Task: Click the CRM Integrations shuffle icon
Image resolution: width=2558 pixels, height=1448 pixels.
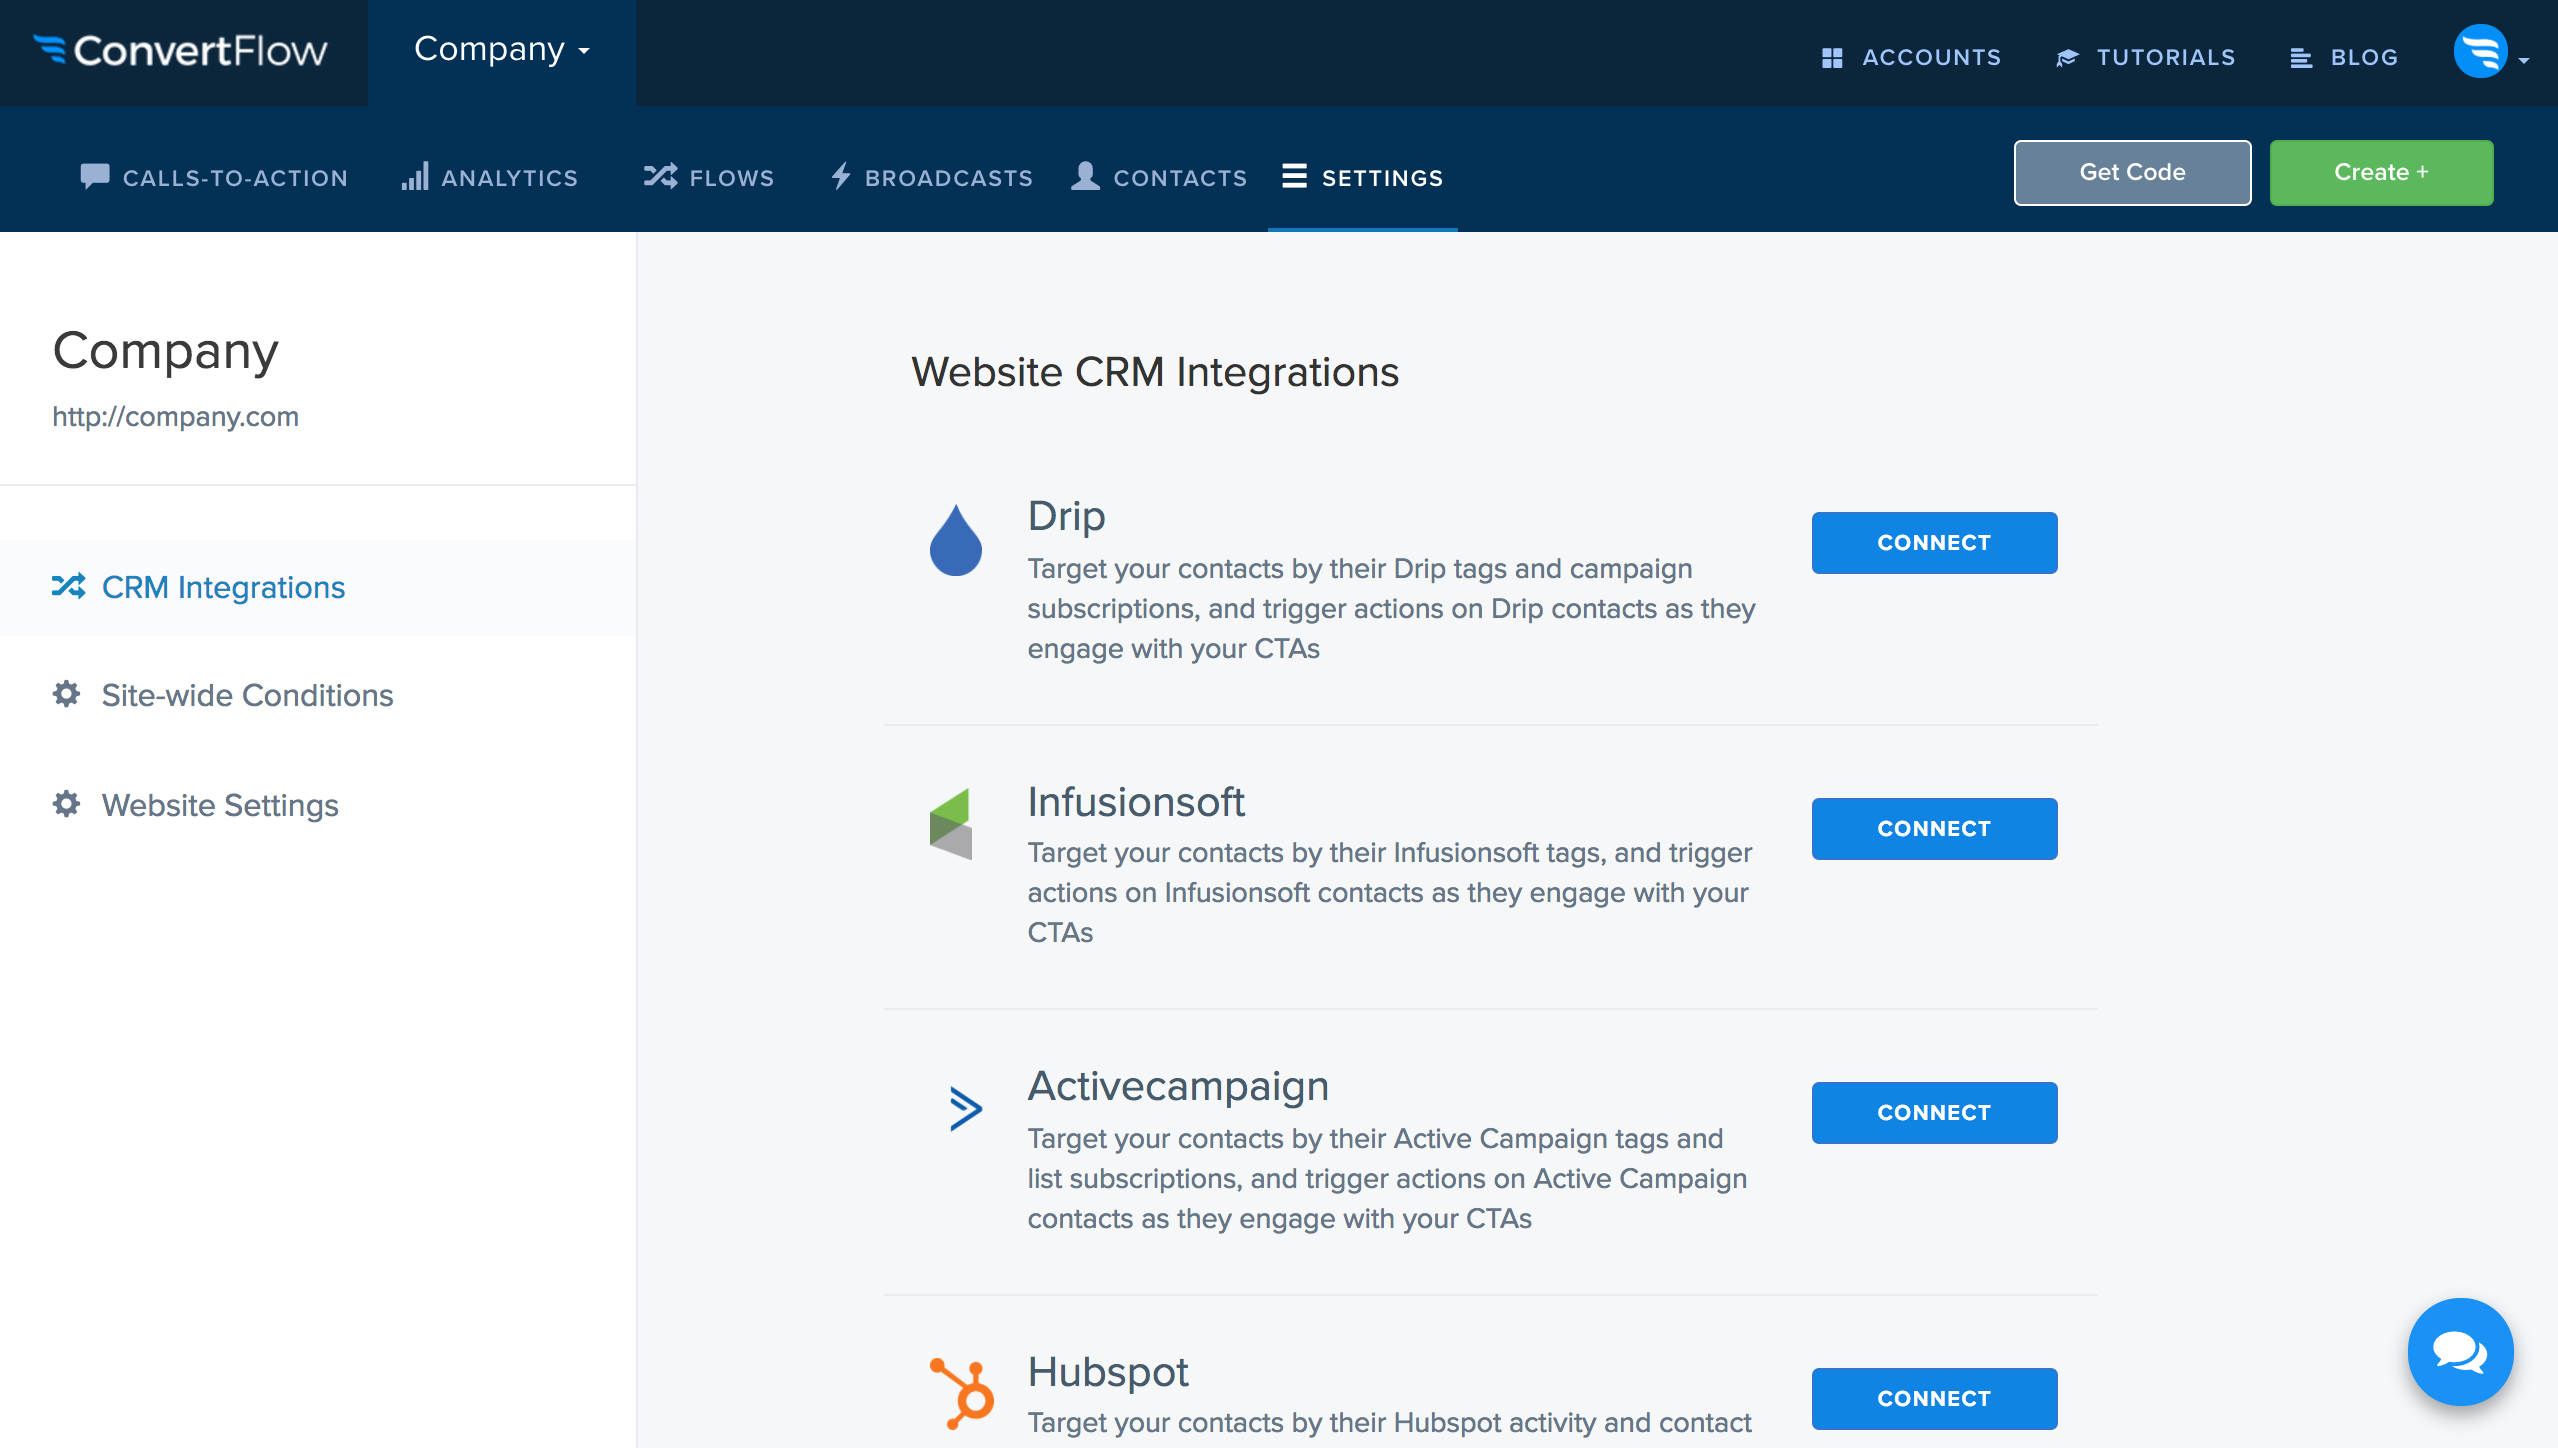Action: click(68, 586)
